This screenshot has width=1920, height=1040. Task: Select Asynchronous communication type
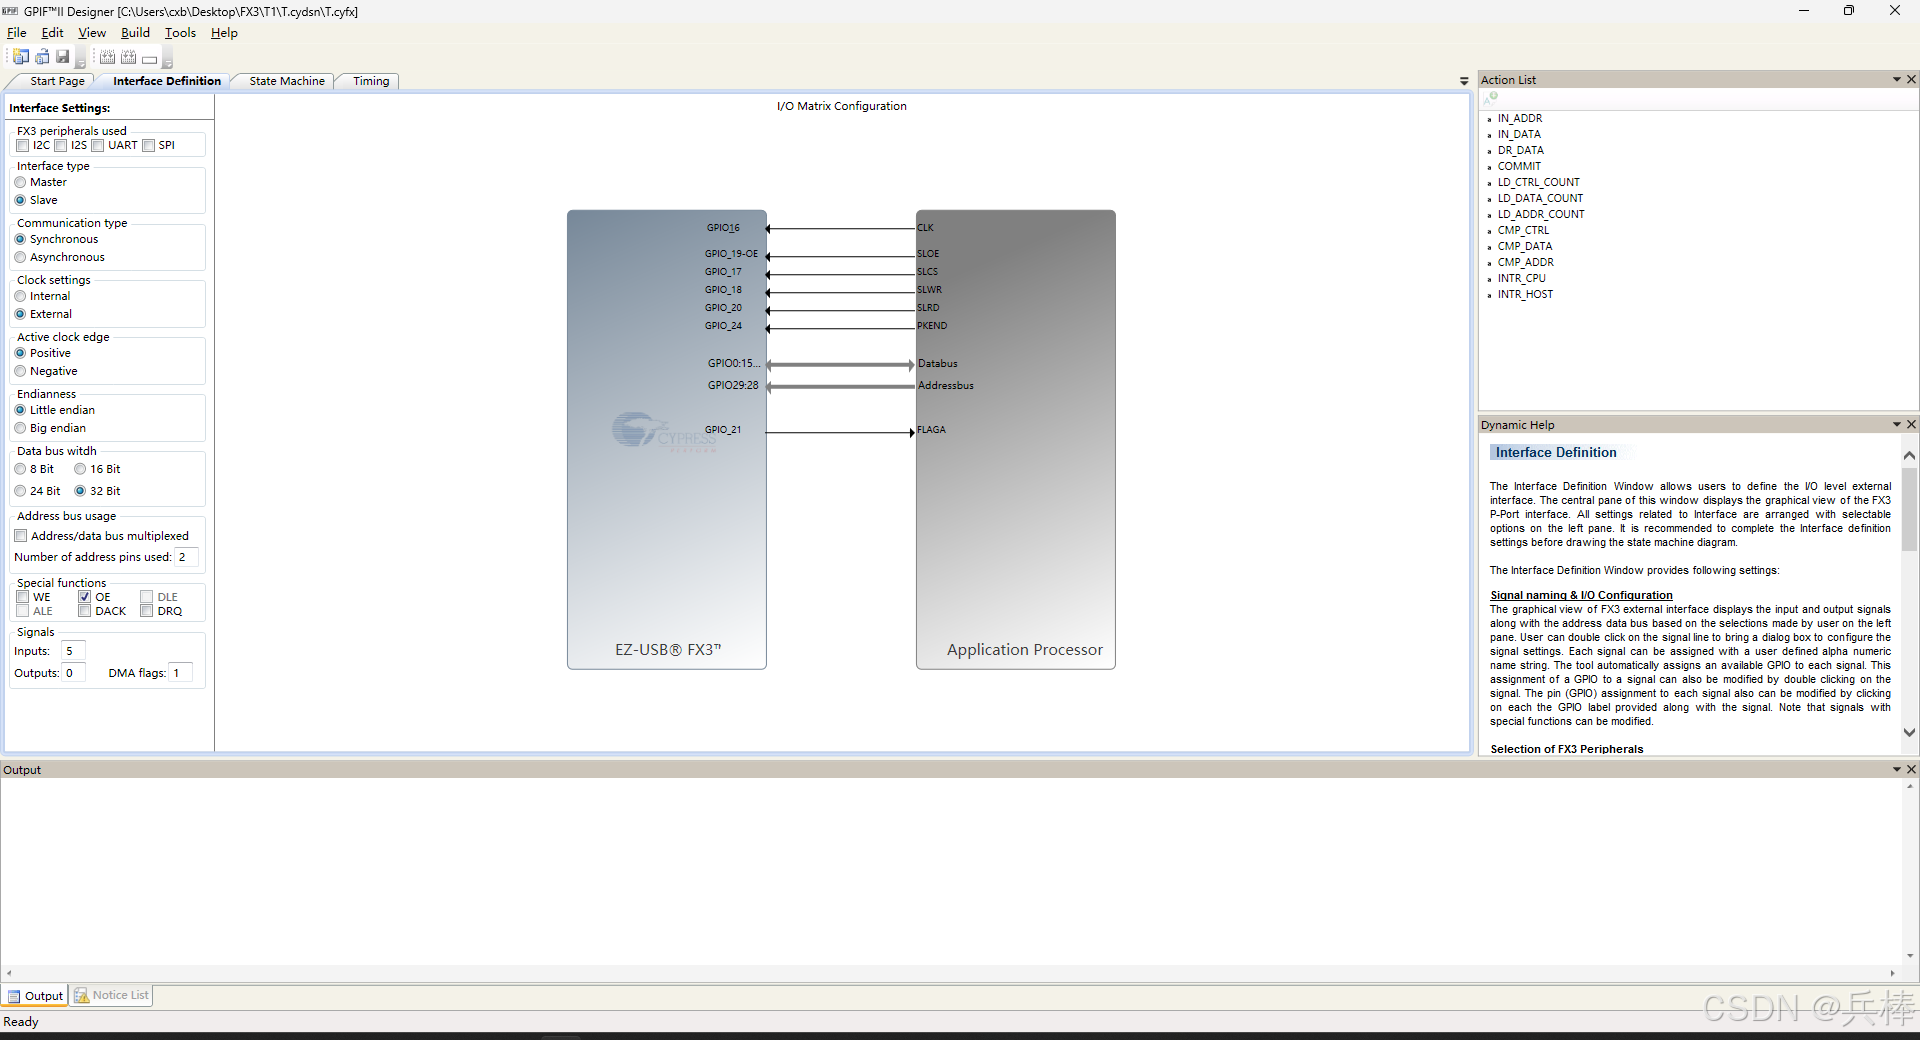[x=20, y=257]
